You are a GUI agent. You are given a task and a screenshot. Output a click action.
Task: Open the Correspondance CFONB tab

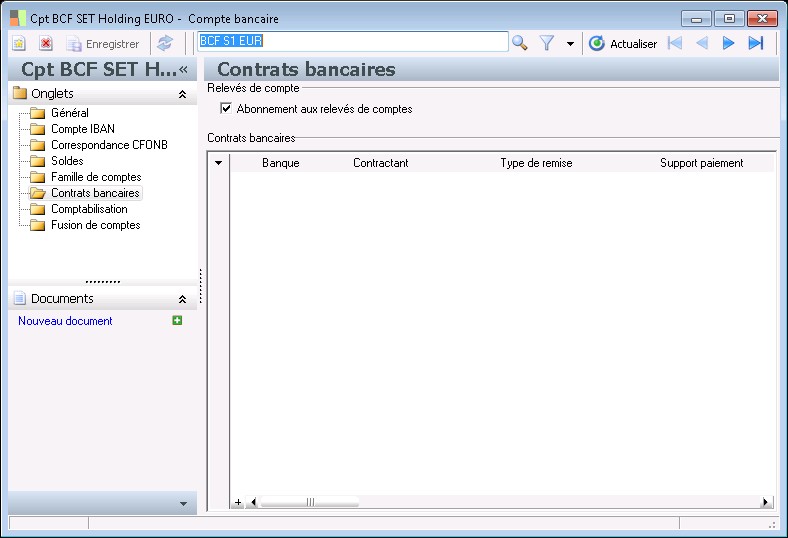[x=109, y=145]
